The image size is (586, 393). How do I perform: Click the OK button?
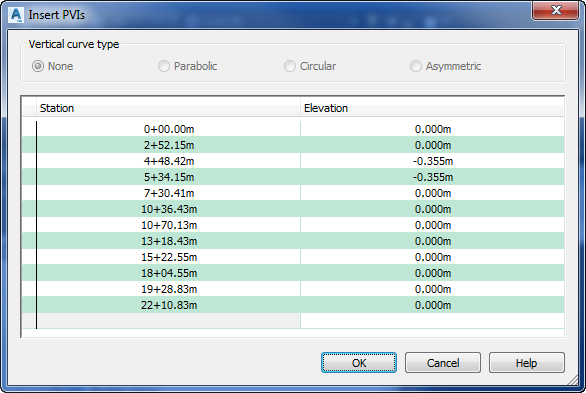[x=359, y=362]
